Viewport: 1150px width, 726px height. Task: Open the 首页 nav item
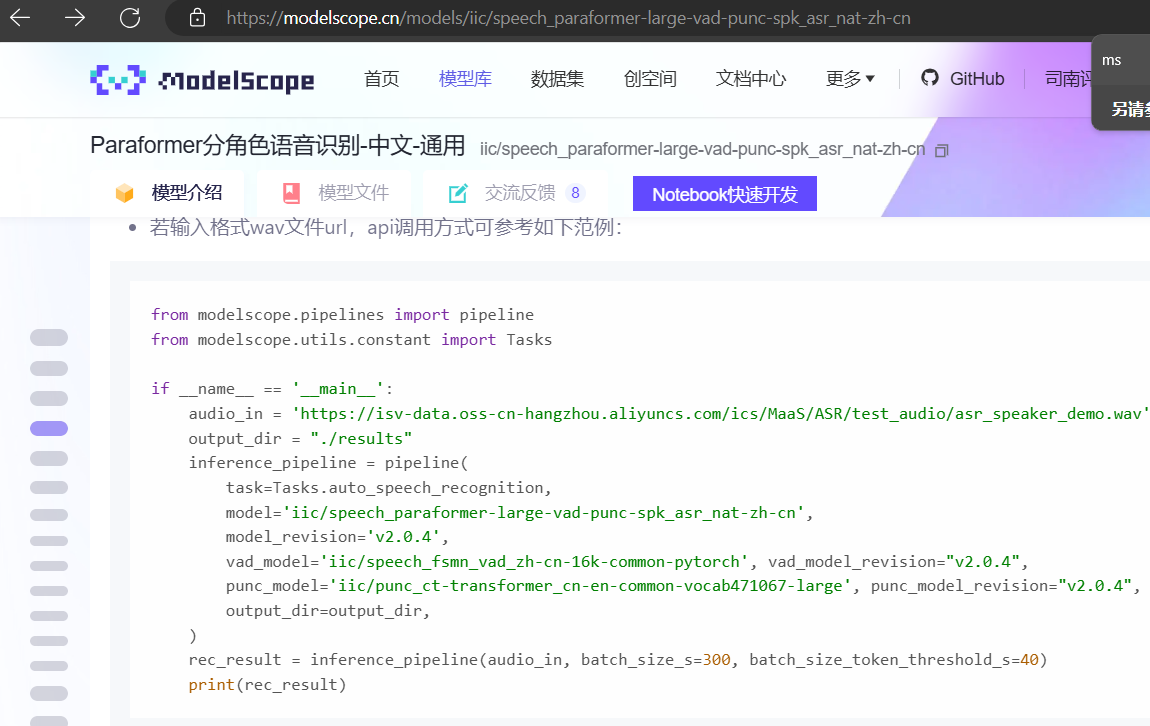(x=381, y=79)
